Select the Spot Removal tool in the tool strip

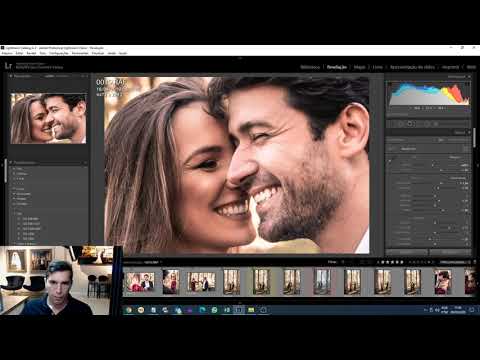tap(410, 124)
